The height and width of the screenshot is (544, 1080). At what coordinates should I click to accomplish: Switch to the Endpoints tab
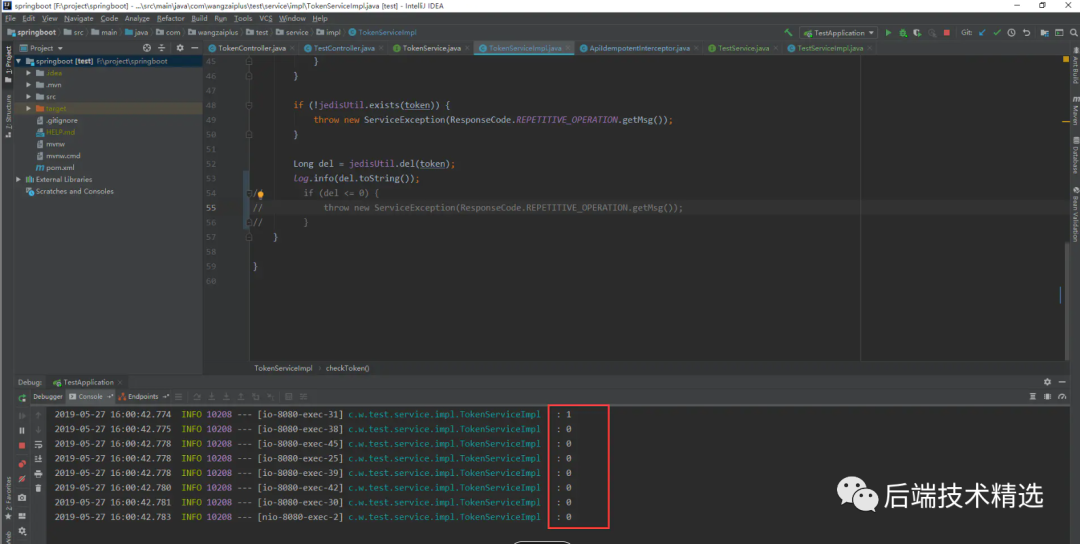(x=143, y=397)
